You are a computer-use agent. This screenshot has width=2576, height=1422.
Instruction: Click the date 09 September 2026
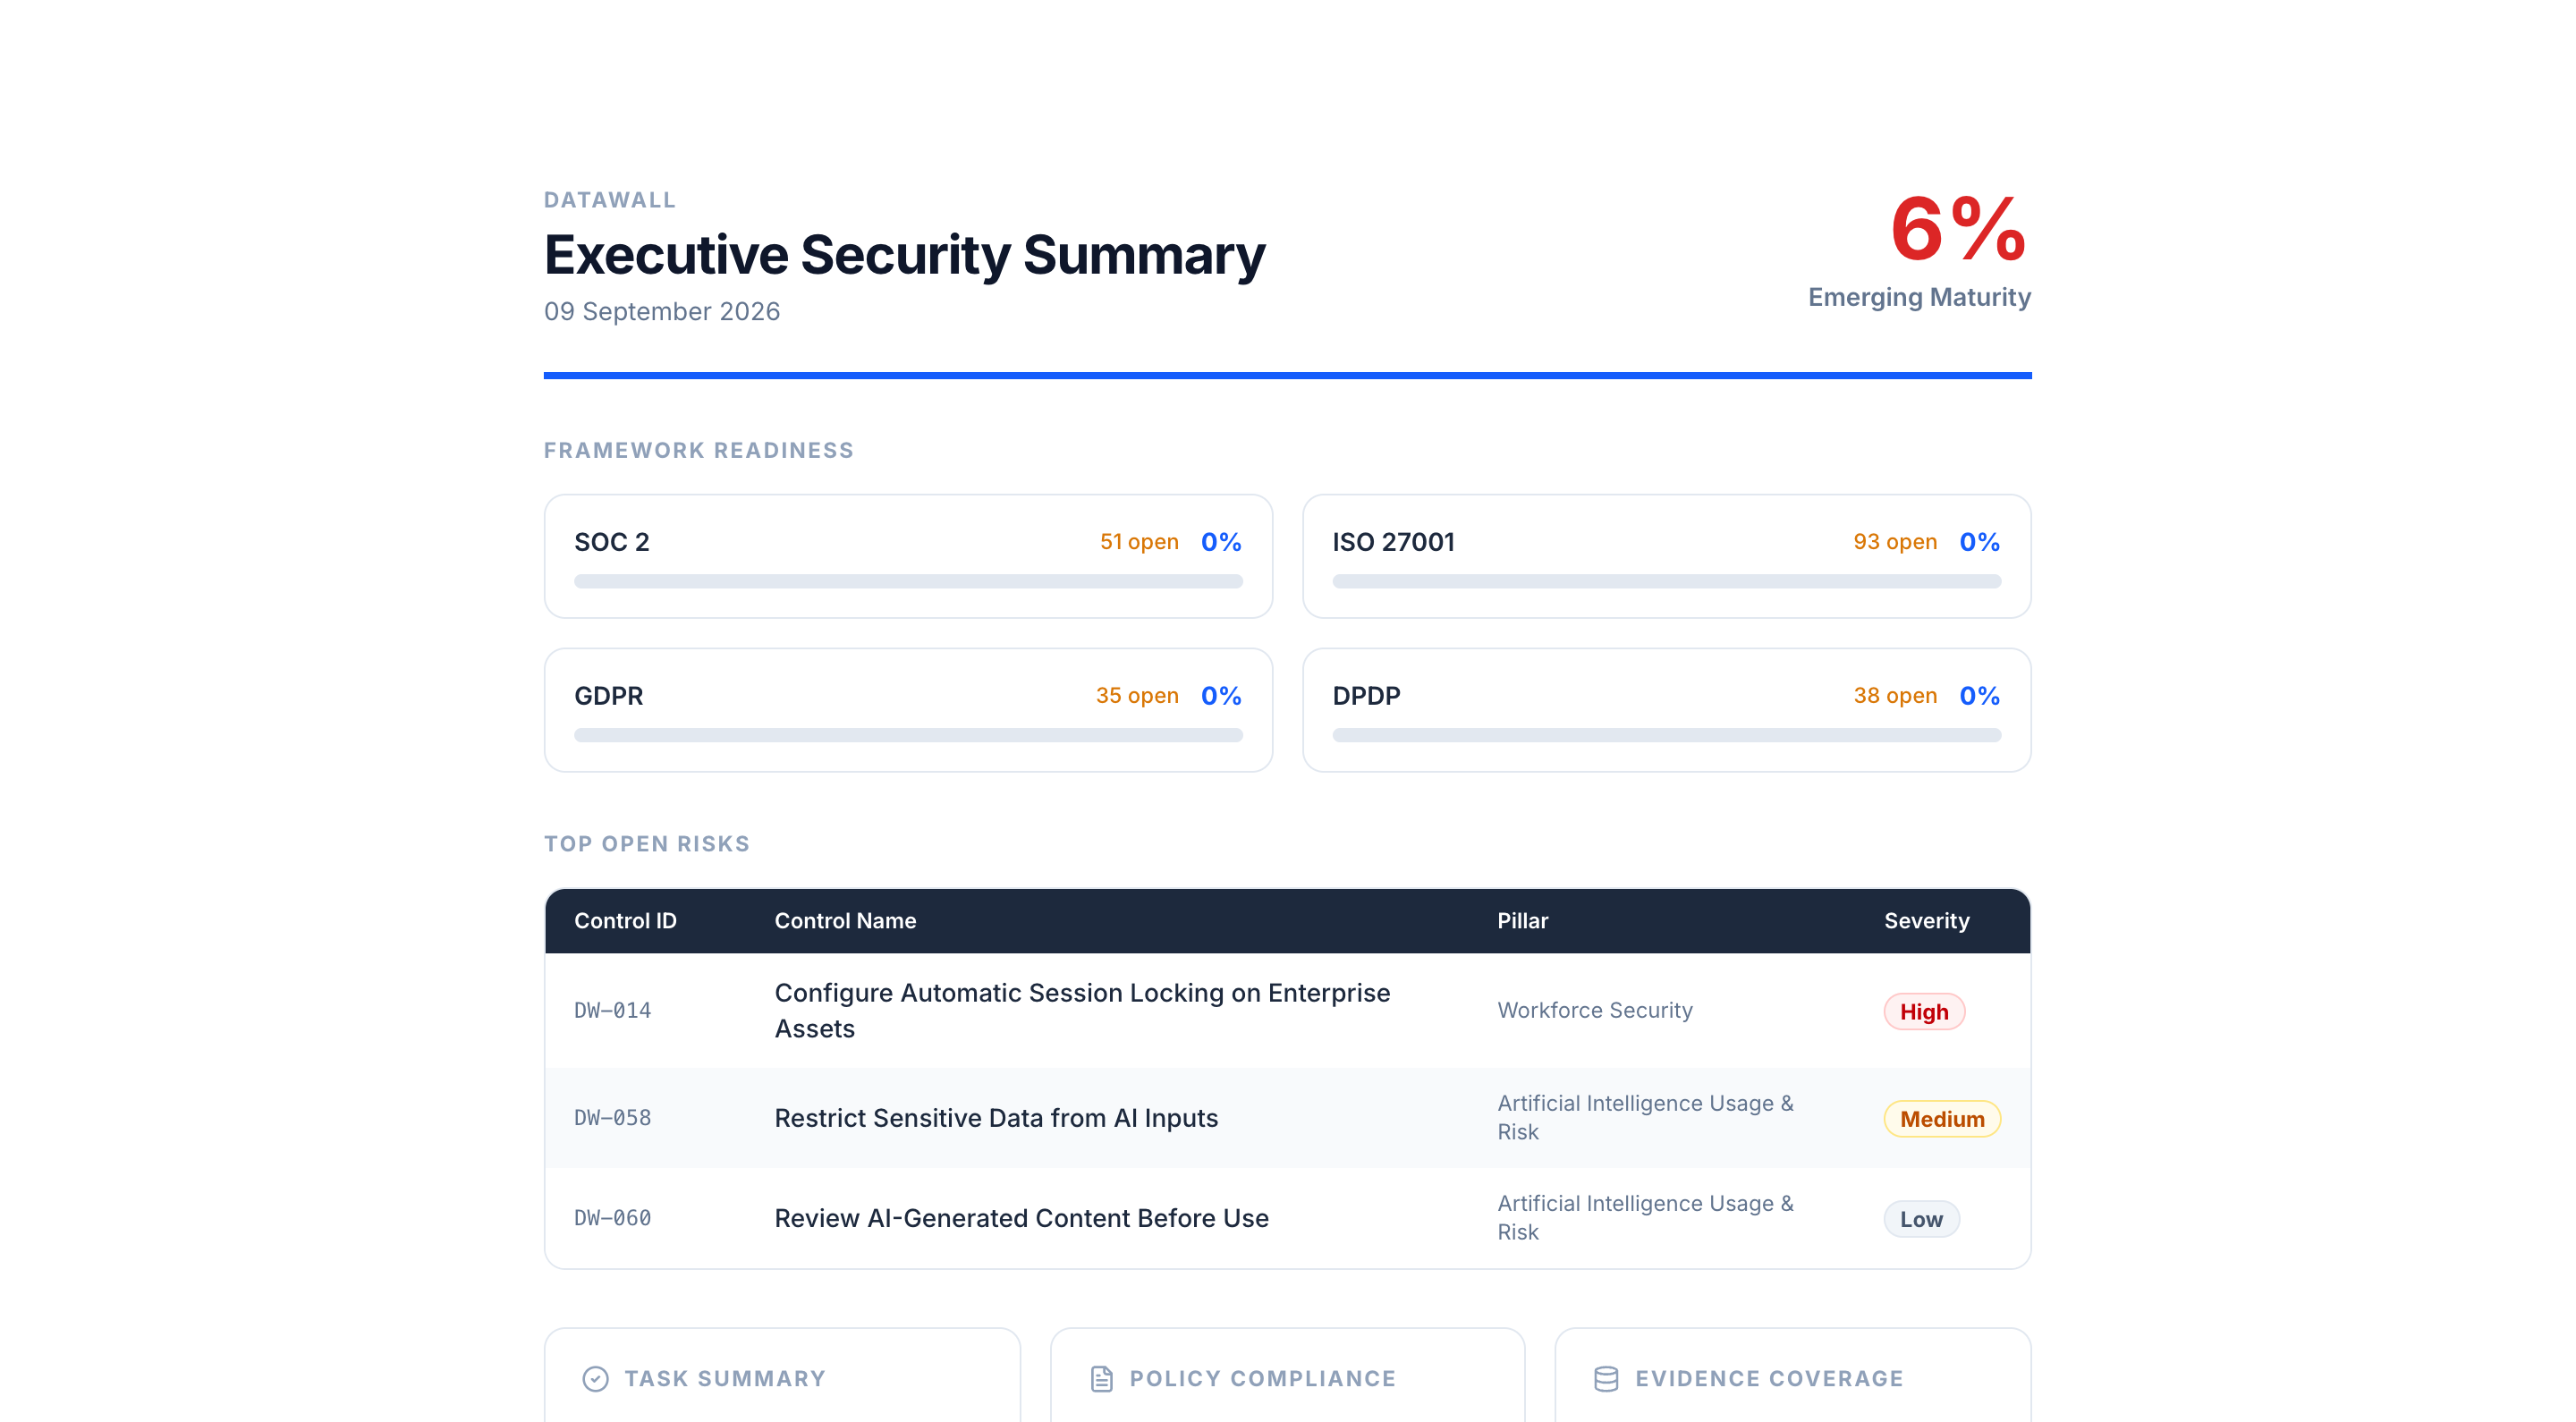[x=661, y=312]
